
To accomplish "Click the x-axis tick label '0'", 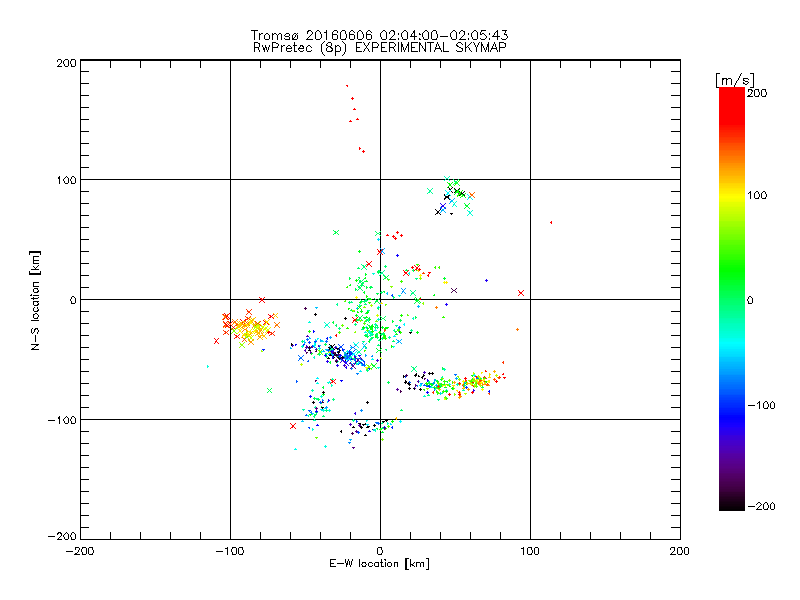I will tap(380, 551).
